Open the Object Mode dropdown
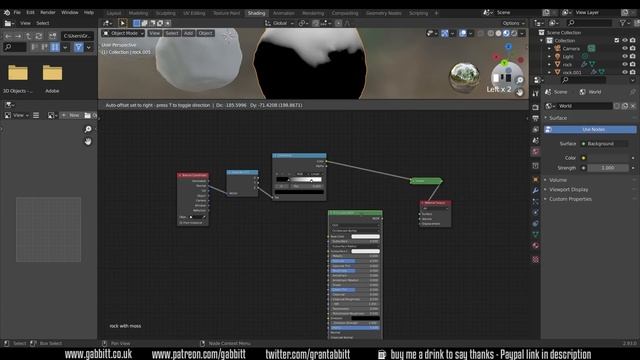640x360 pixels. 123,33
